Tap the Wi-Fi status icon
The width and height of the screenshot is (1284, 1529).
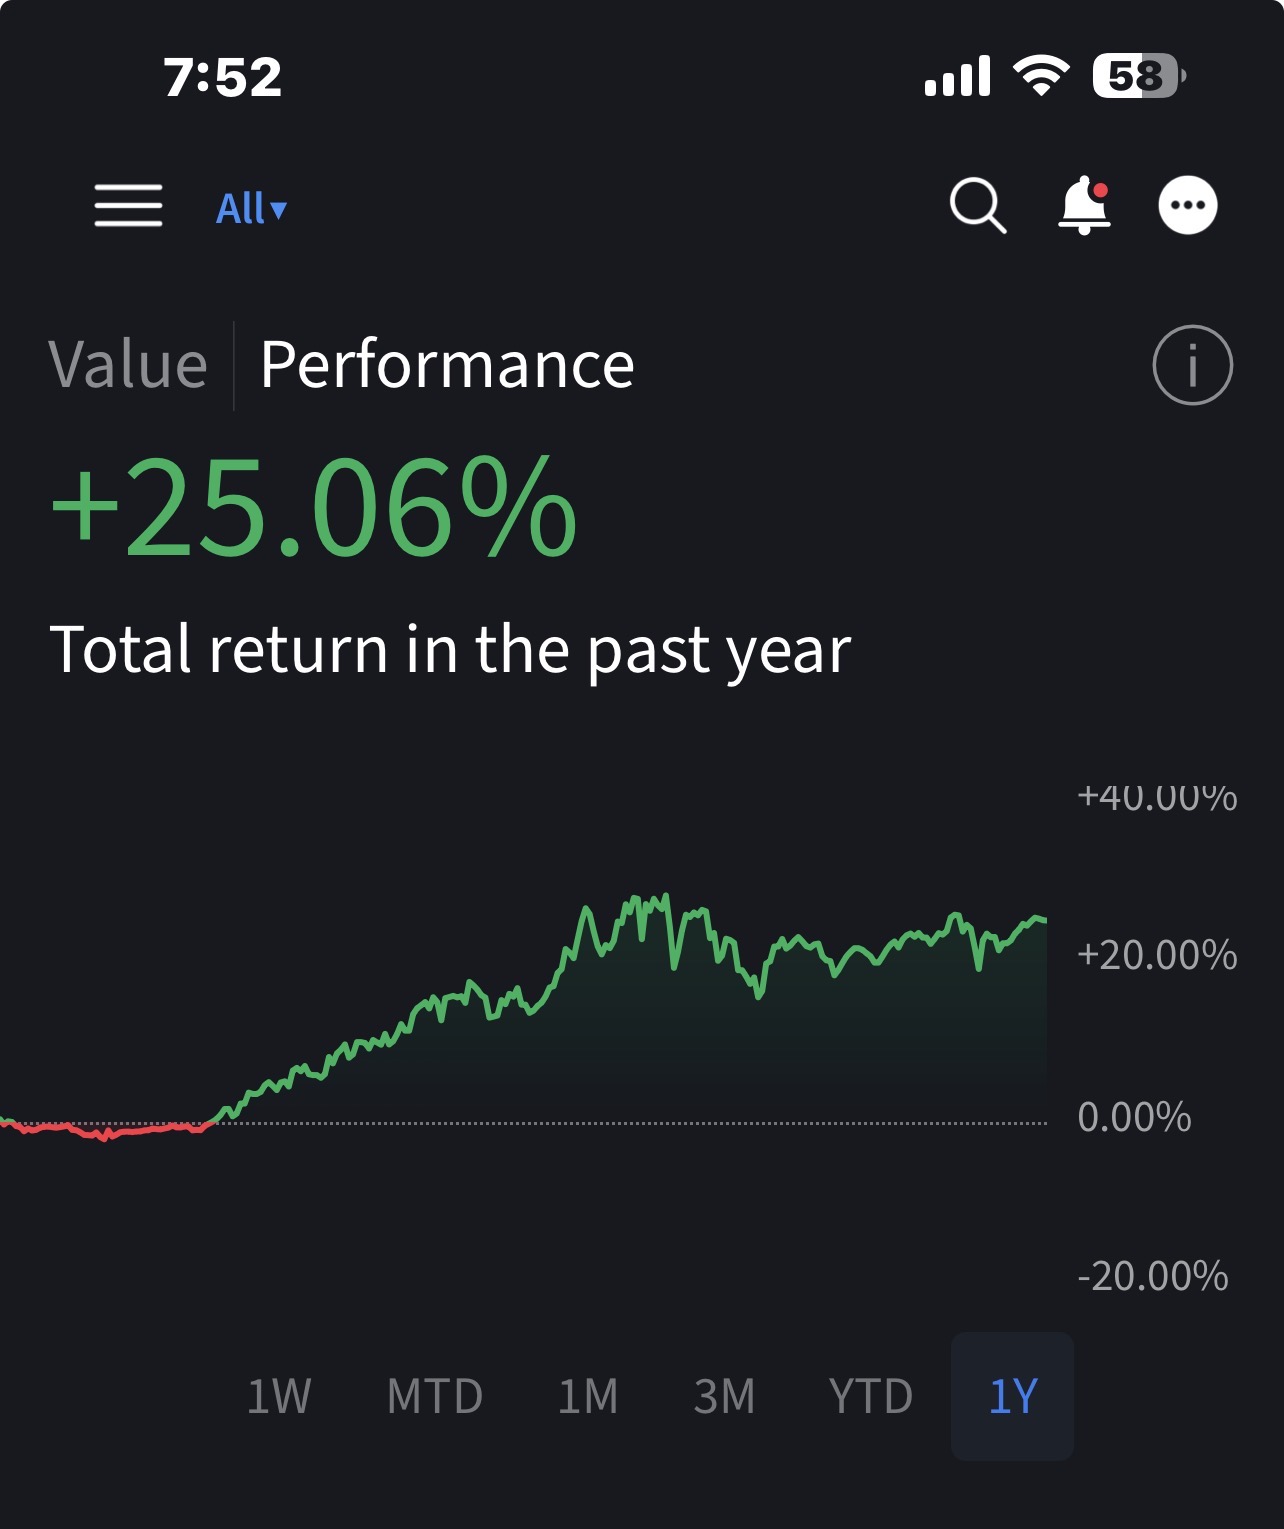click(x=1041, y=76)
